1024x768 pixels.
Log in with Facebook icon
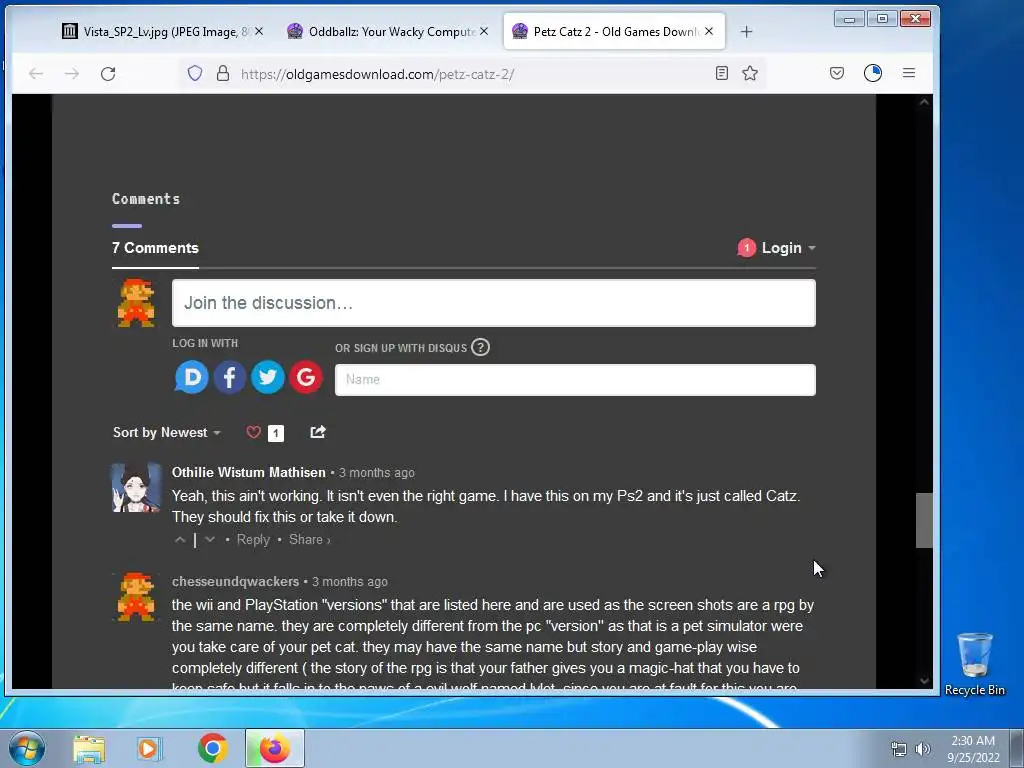pos(229,377)
